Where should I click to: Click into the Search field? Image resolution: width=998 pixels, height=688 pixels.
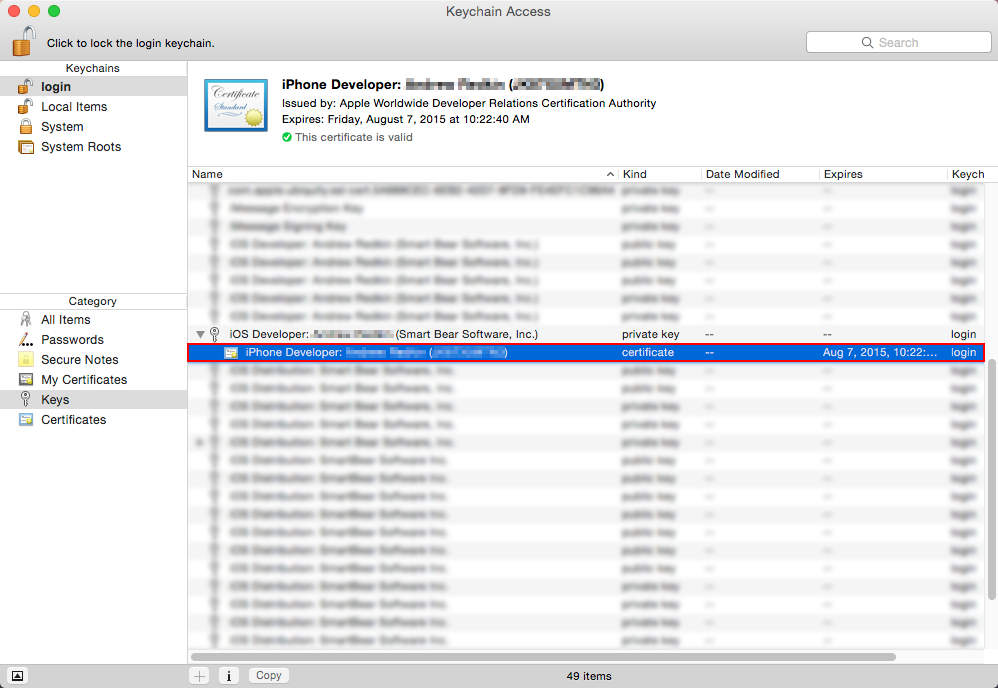(898, 43)
